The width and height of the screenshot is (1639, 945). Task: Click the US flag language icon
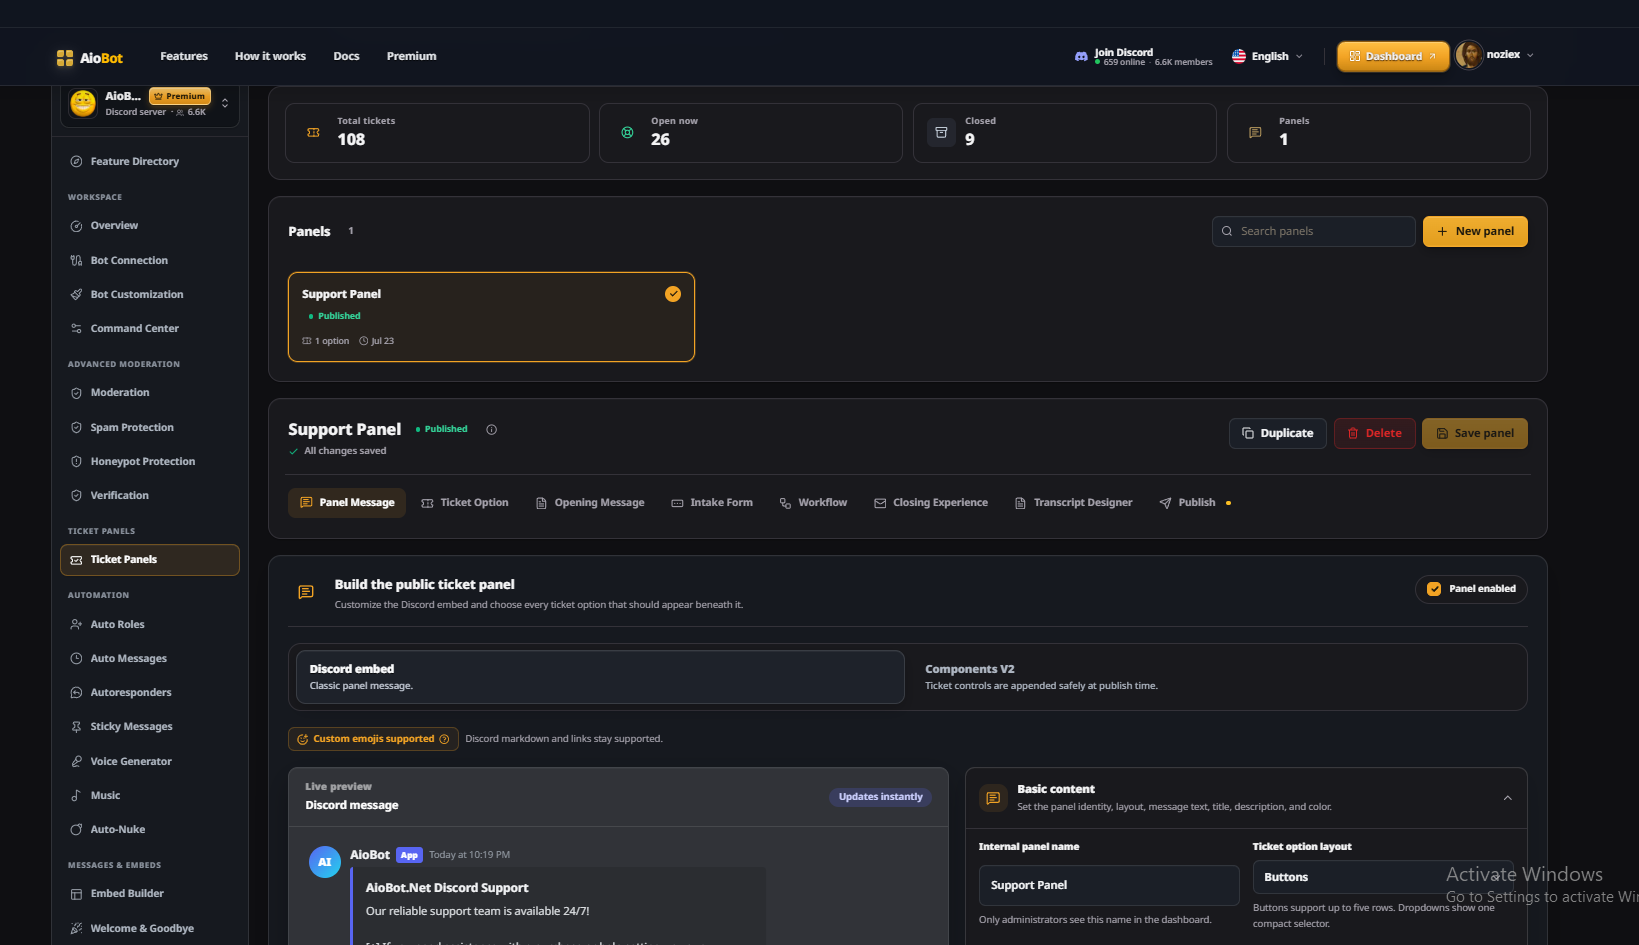pyautogui.click(x=1239, y=56)
